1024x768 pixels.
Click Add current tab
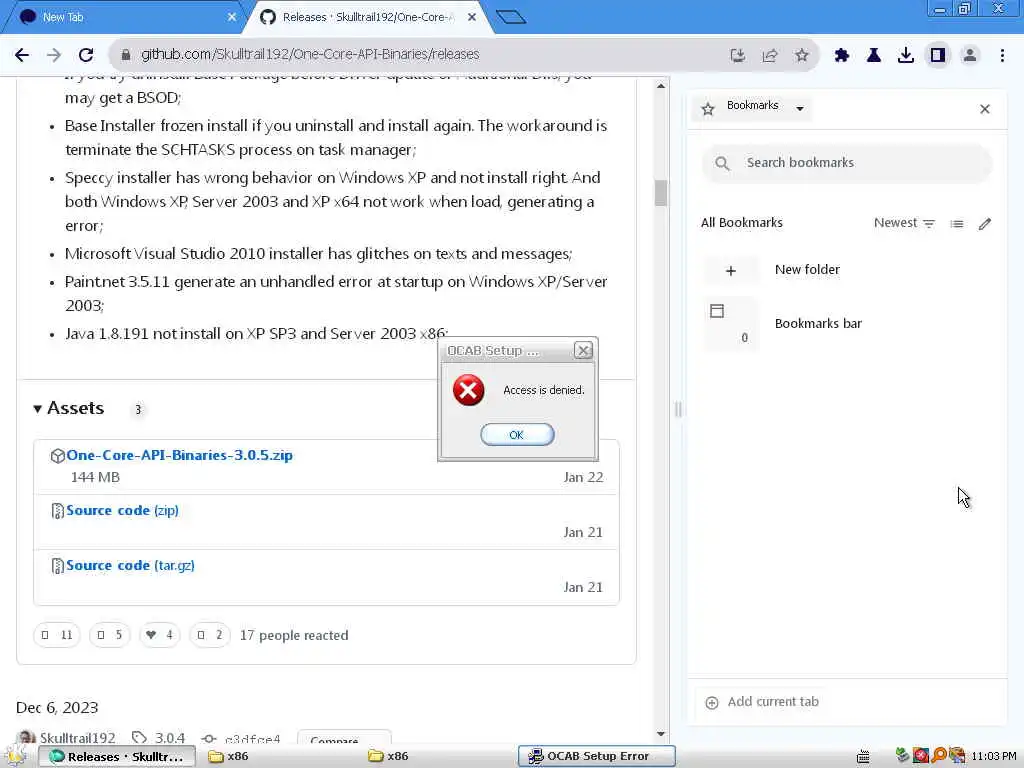(x=762, y=702)
